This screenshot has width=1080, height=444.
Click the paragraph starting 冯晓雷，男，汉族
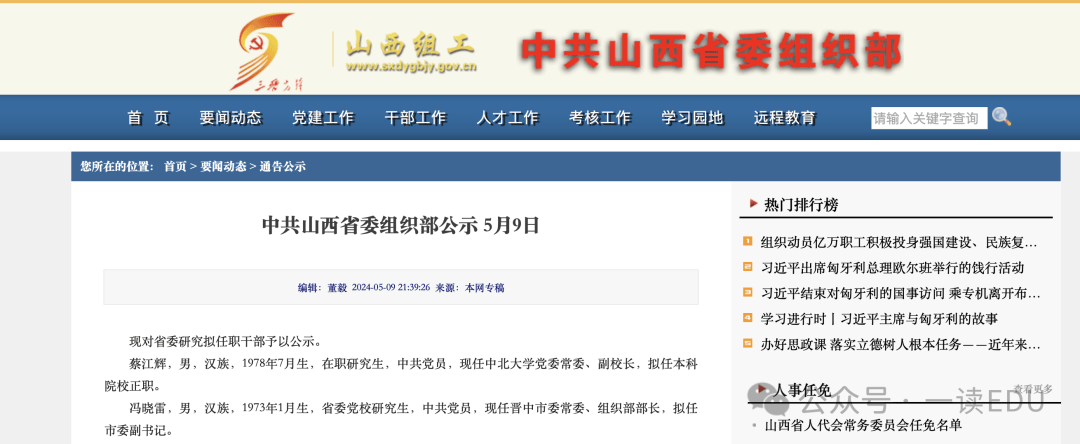pos(401,420)
